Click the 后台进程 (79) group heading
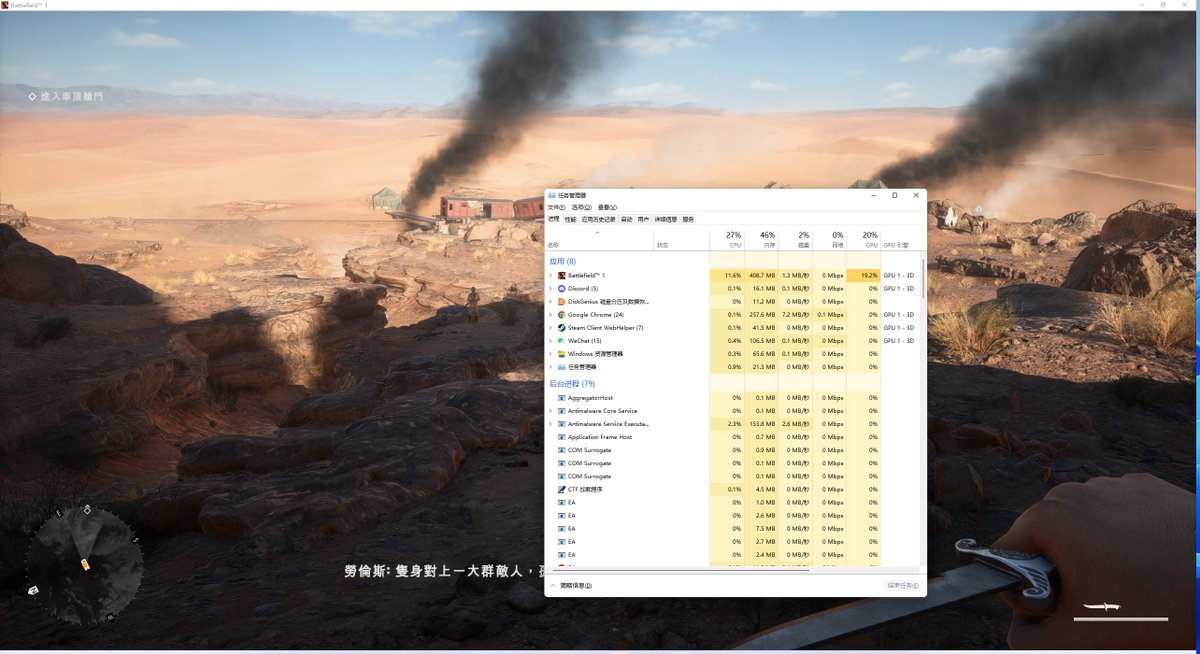 tap(572, 383)
